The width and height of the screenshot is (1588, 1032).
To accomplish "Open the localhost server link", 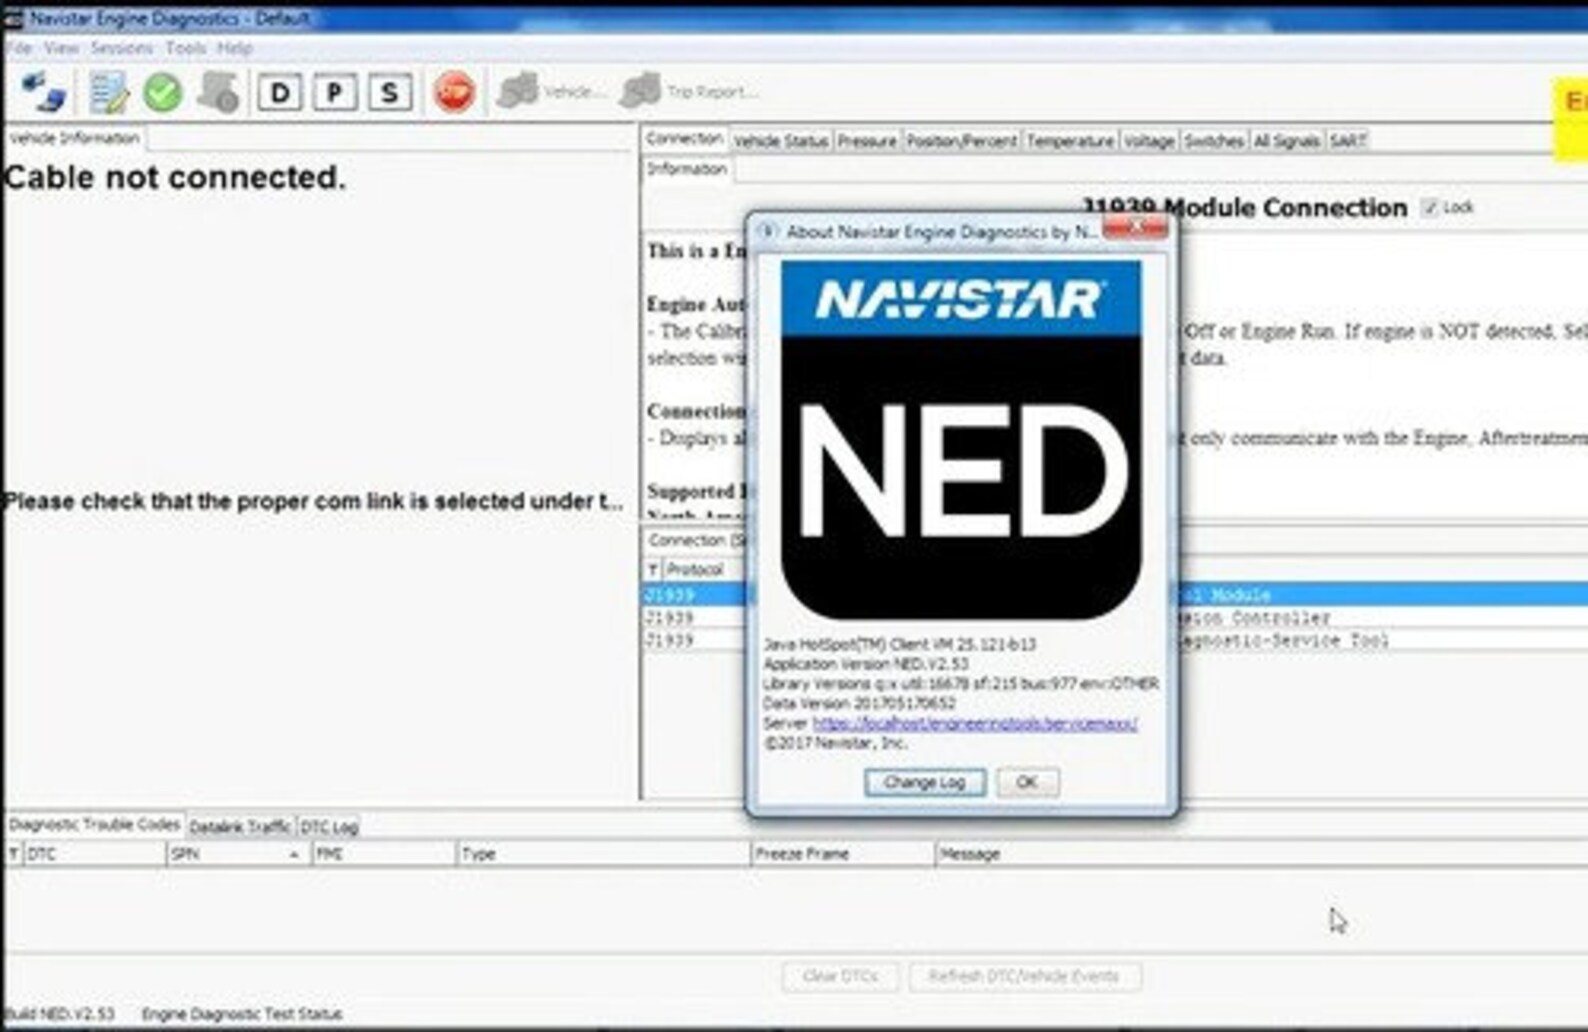I will [975, 723].
